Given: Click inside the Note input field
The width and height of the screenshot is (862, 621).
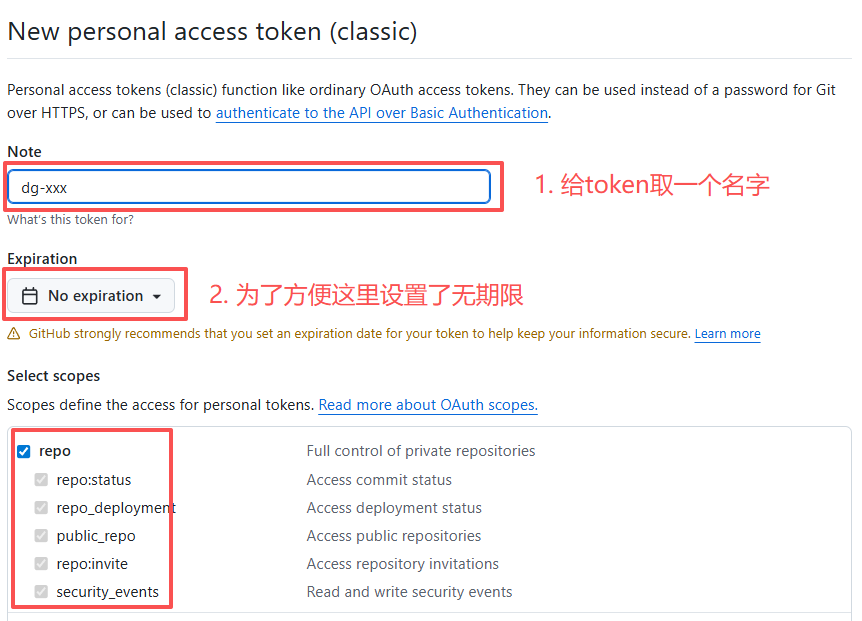Looking at the screenshot, I should point(250,186).
